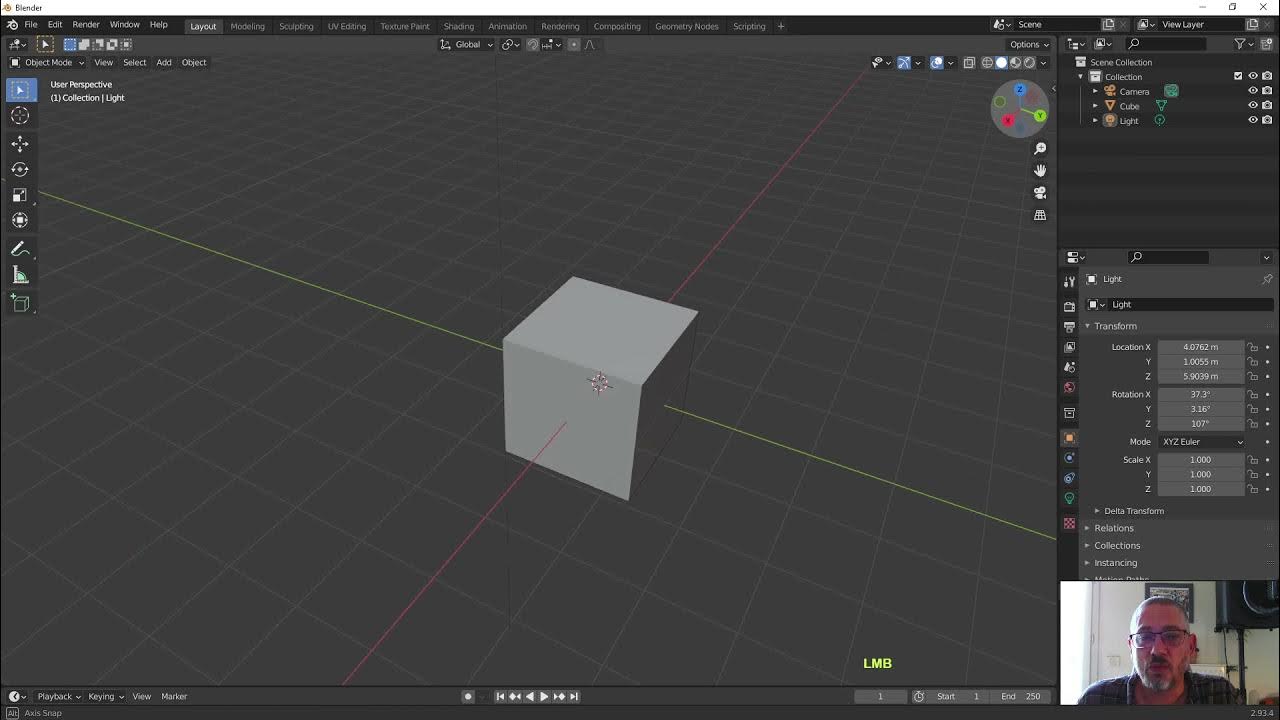The height and width of the screenshot is (720, 1280).
Task: Select solid viewport shading
Action: pos(1001,62)
